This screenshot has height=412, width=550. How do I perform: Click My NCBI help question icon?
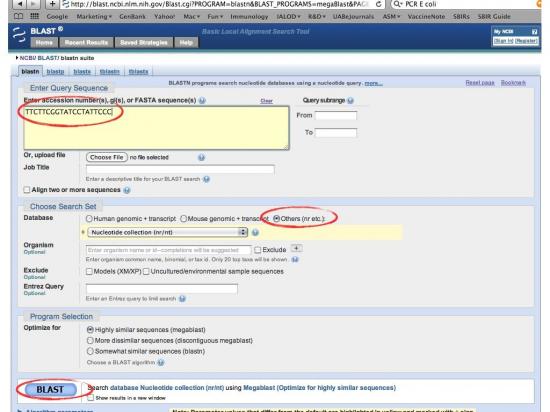(534, 32)
